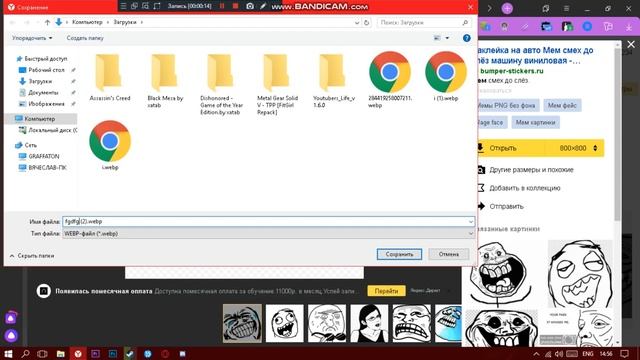Click the Отмена button

[x=449, y=254]
